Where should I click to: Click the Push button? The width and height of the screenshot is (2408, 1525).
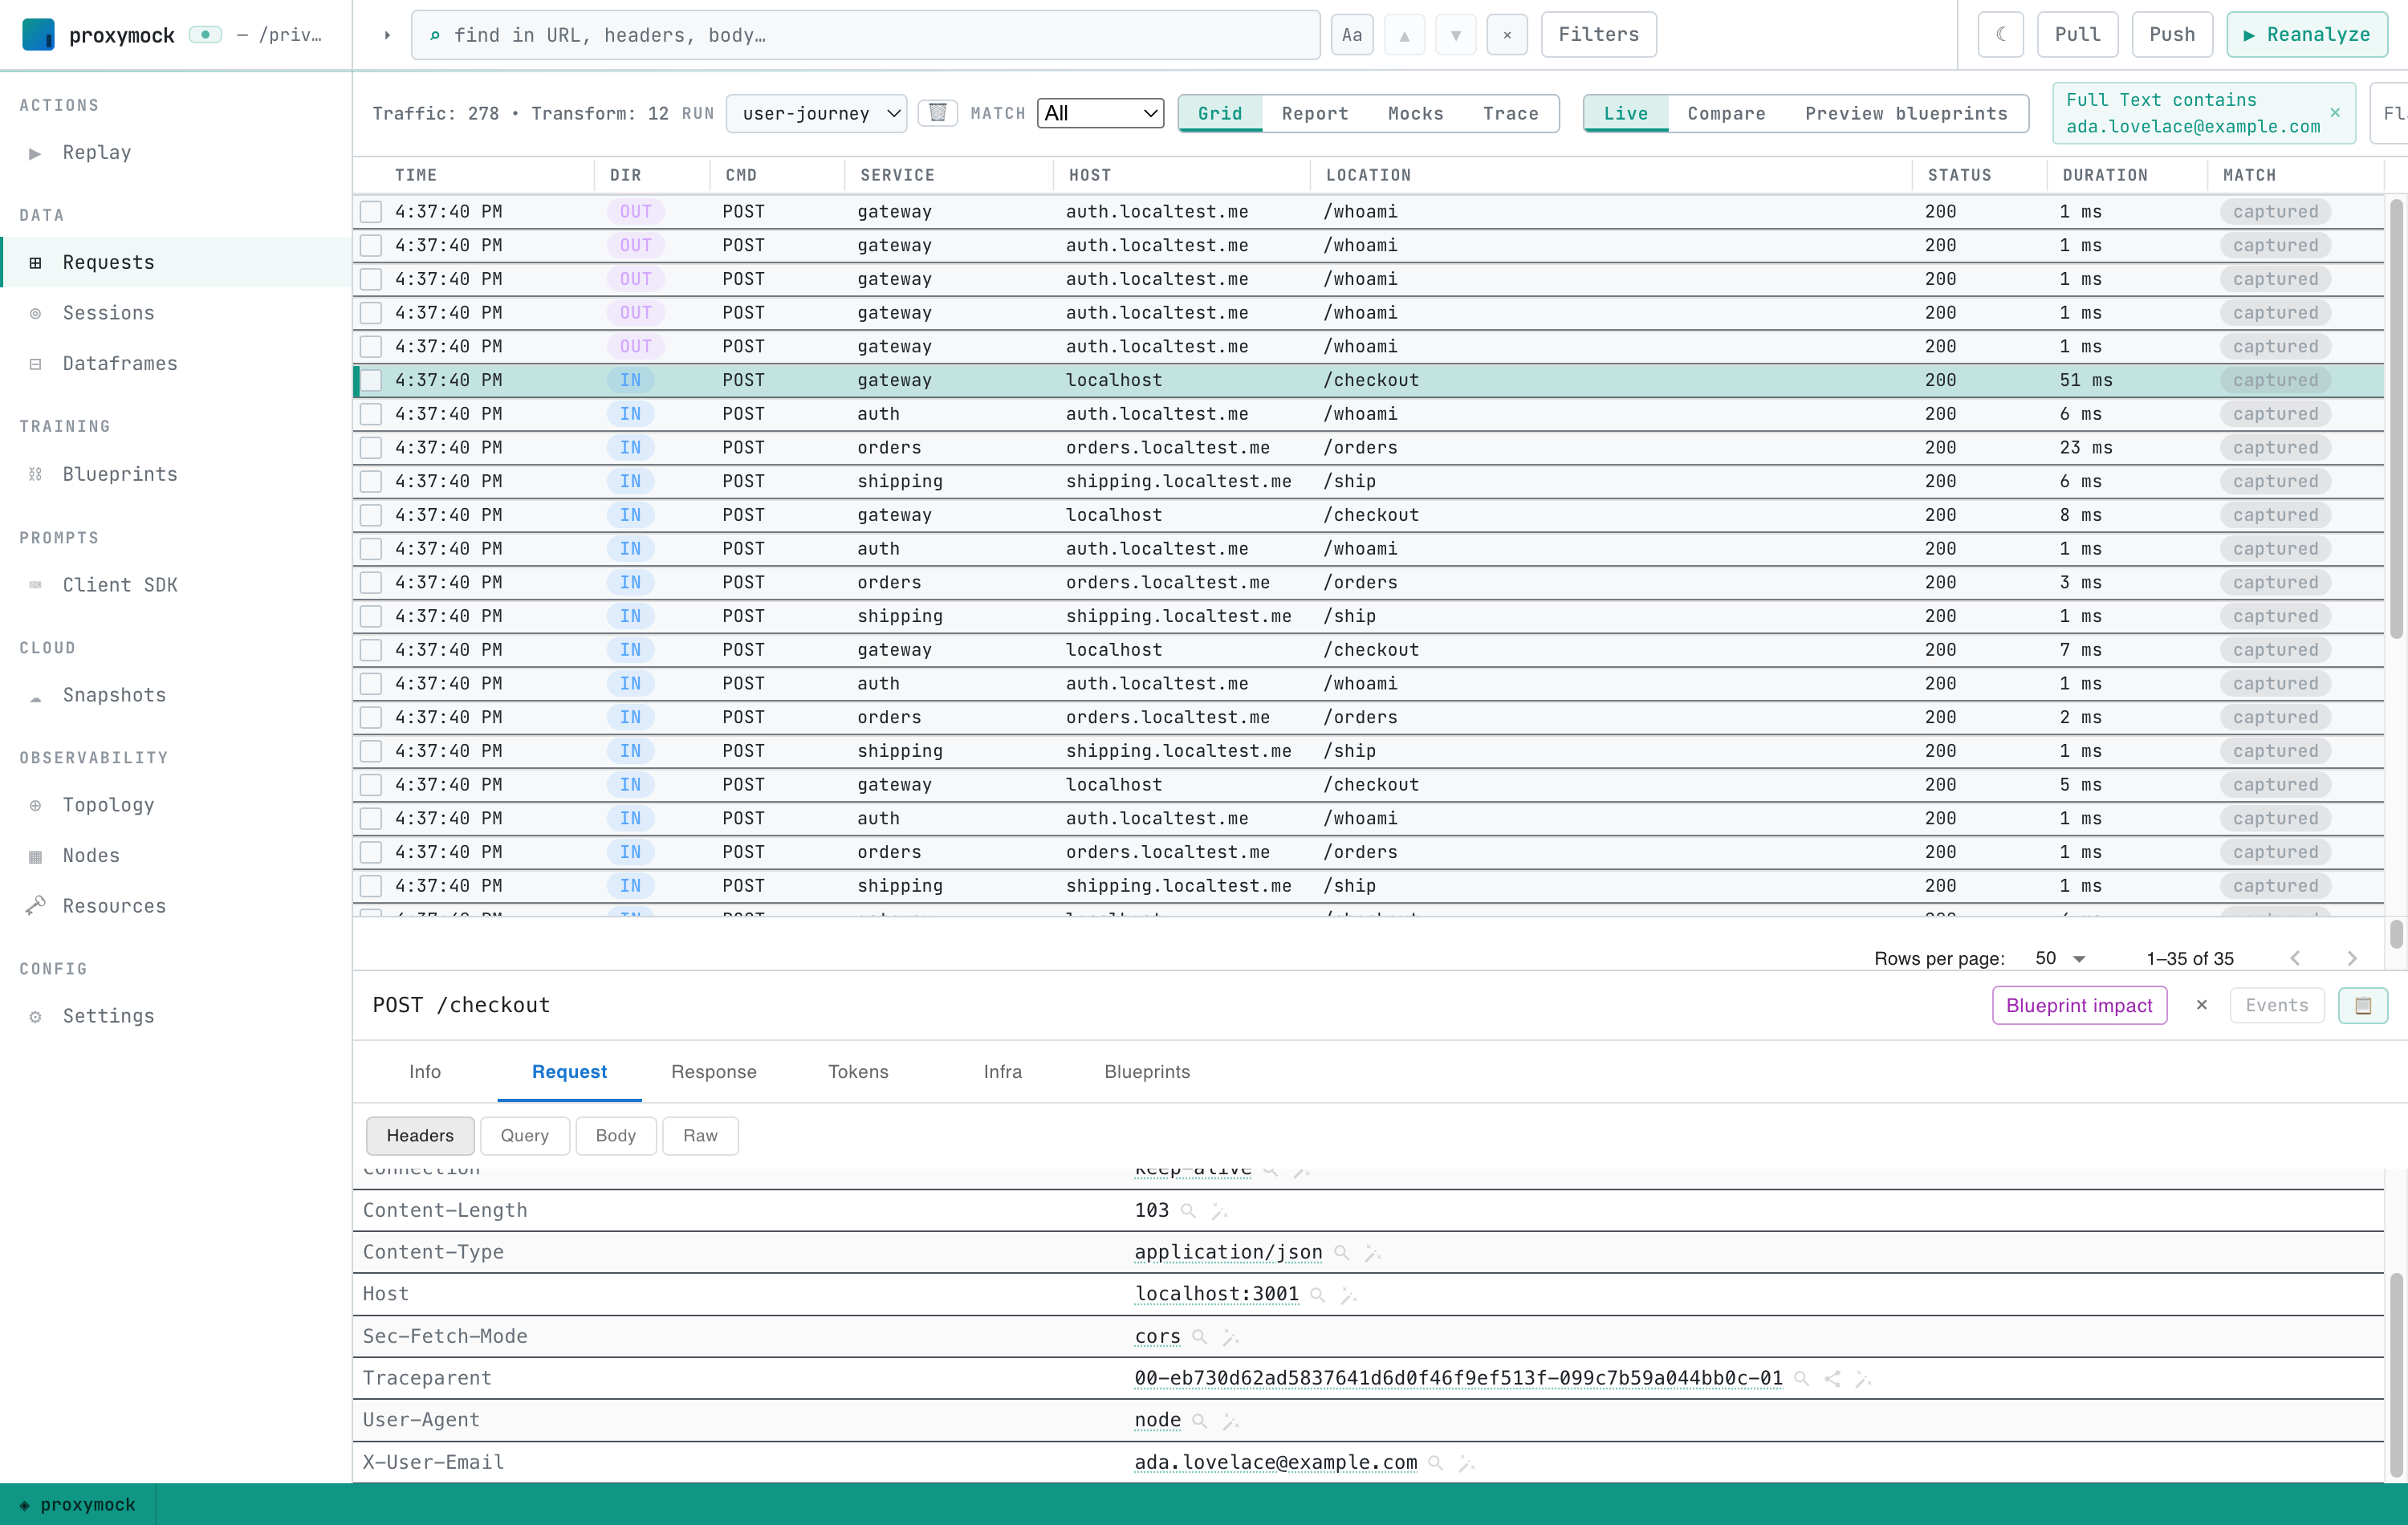point(2172,35)
